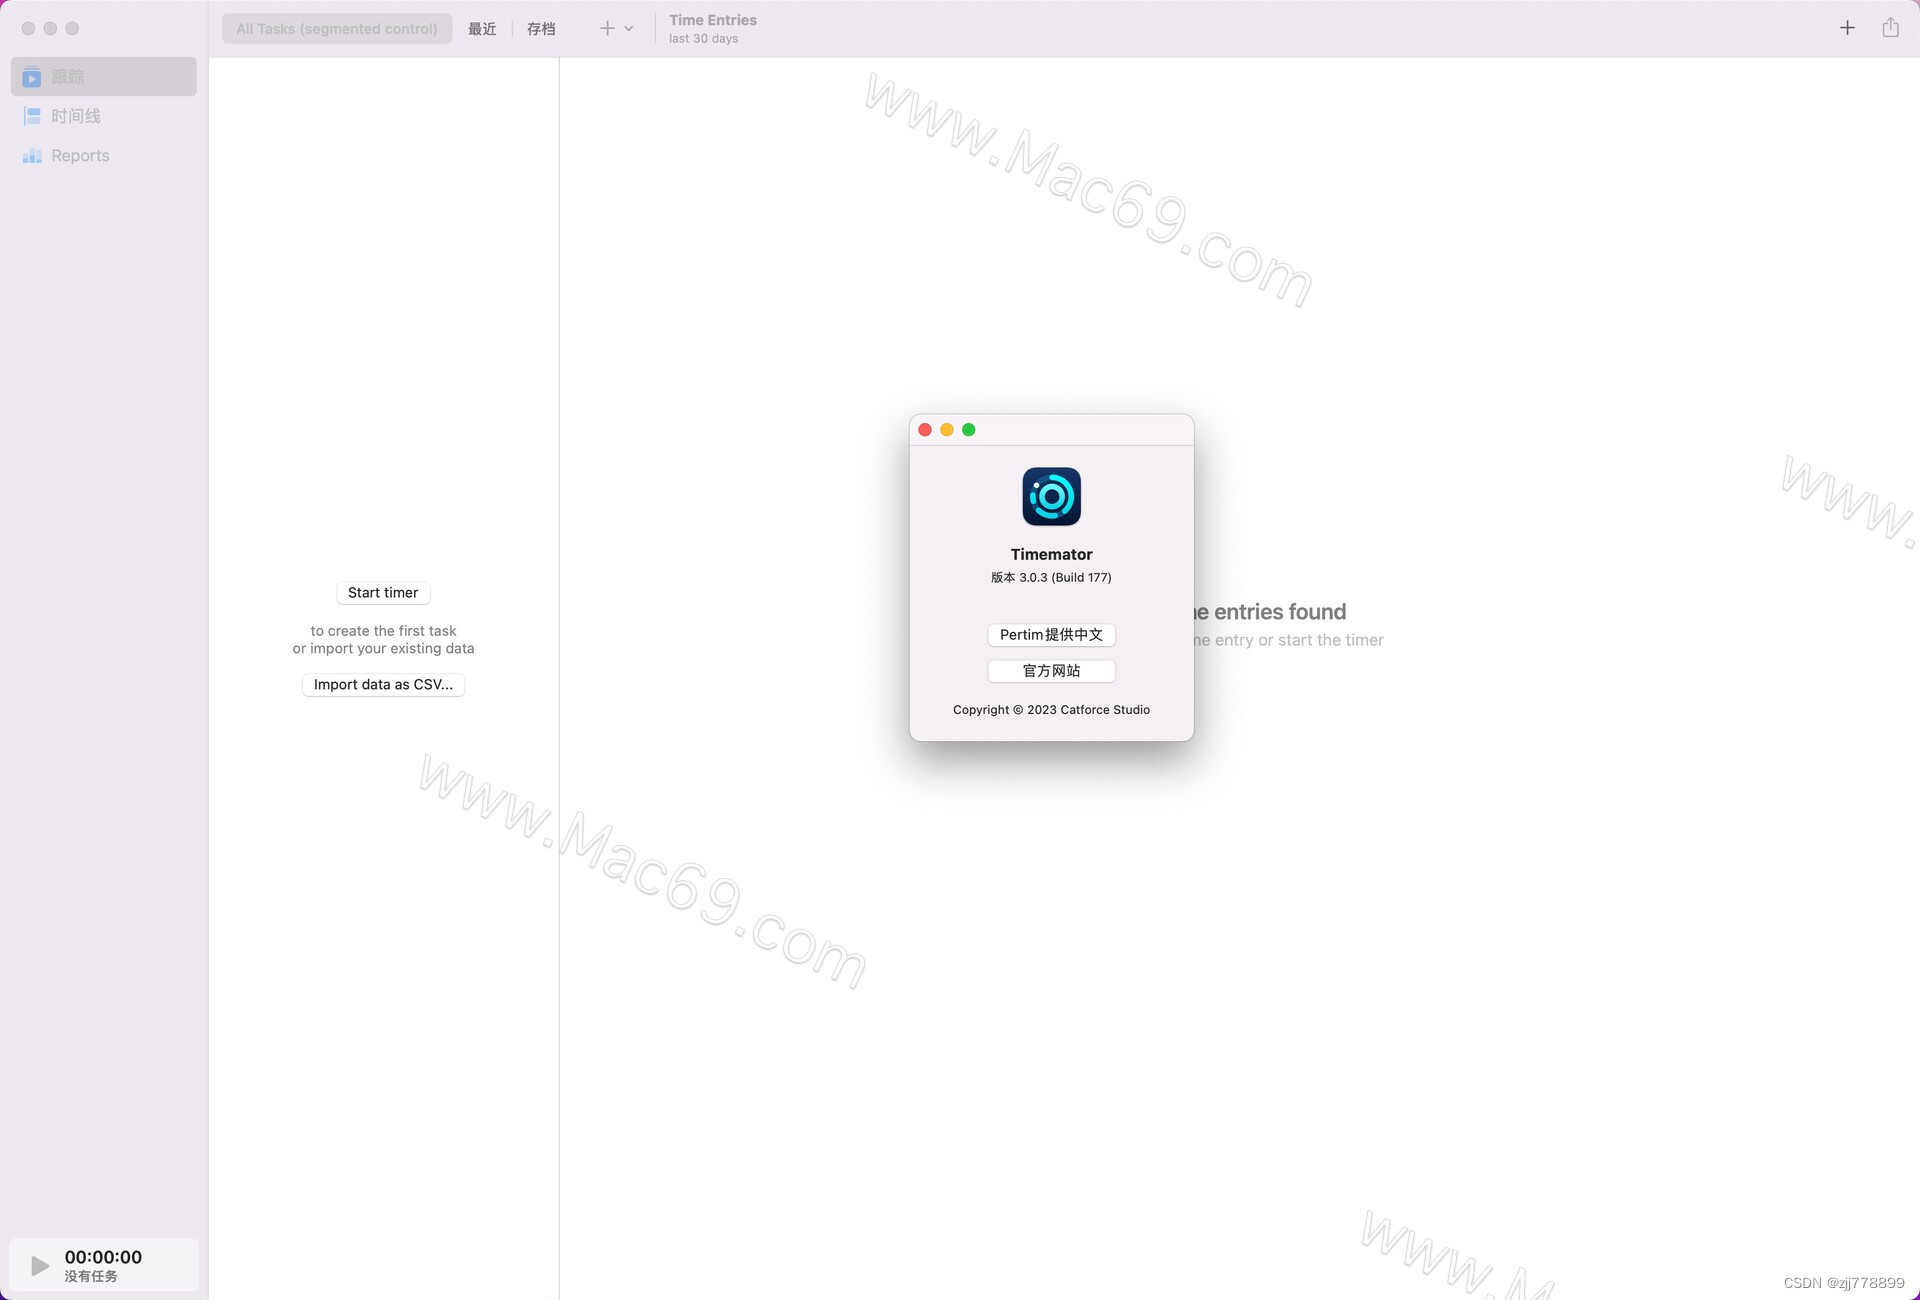Switch to the 最近 tab

pyautogui.click(x=482, y=29)
